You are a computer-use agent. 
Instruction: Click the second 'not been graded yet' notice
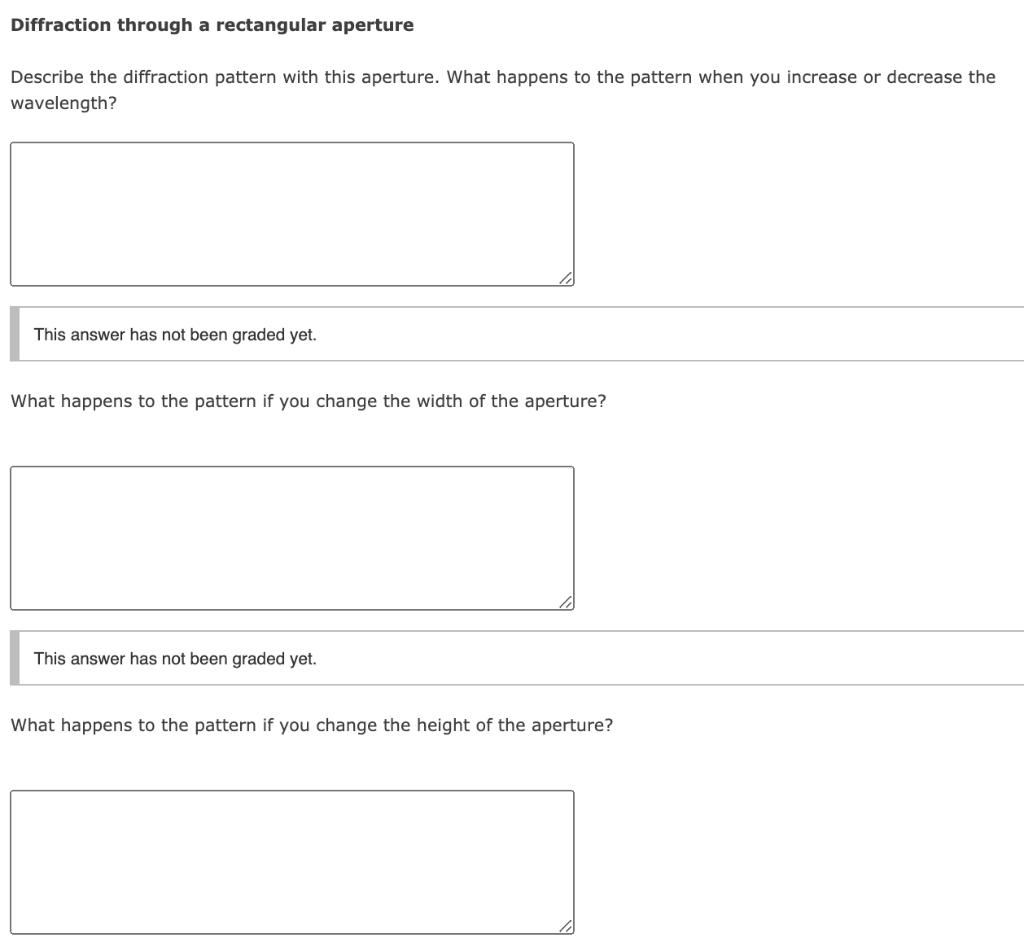tap(175, 659)
